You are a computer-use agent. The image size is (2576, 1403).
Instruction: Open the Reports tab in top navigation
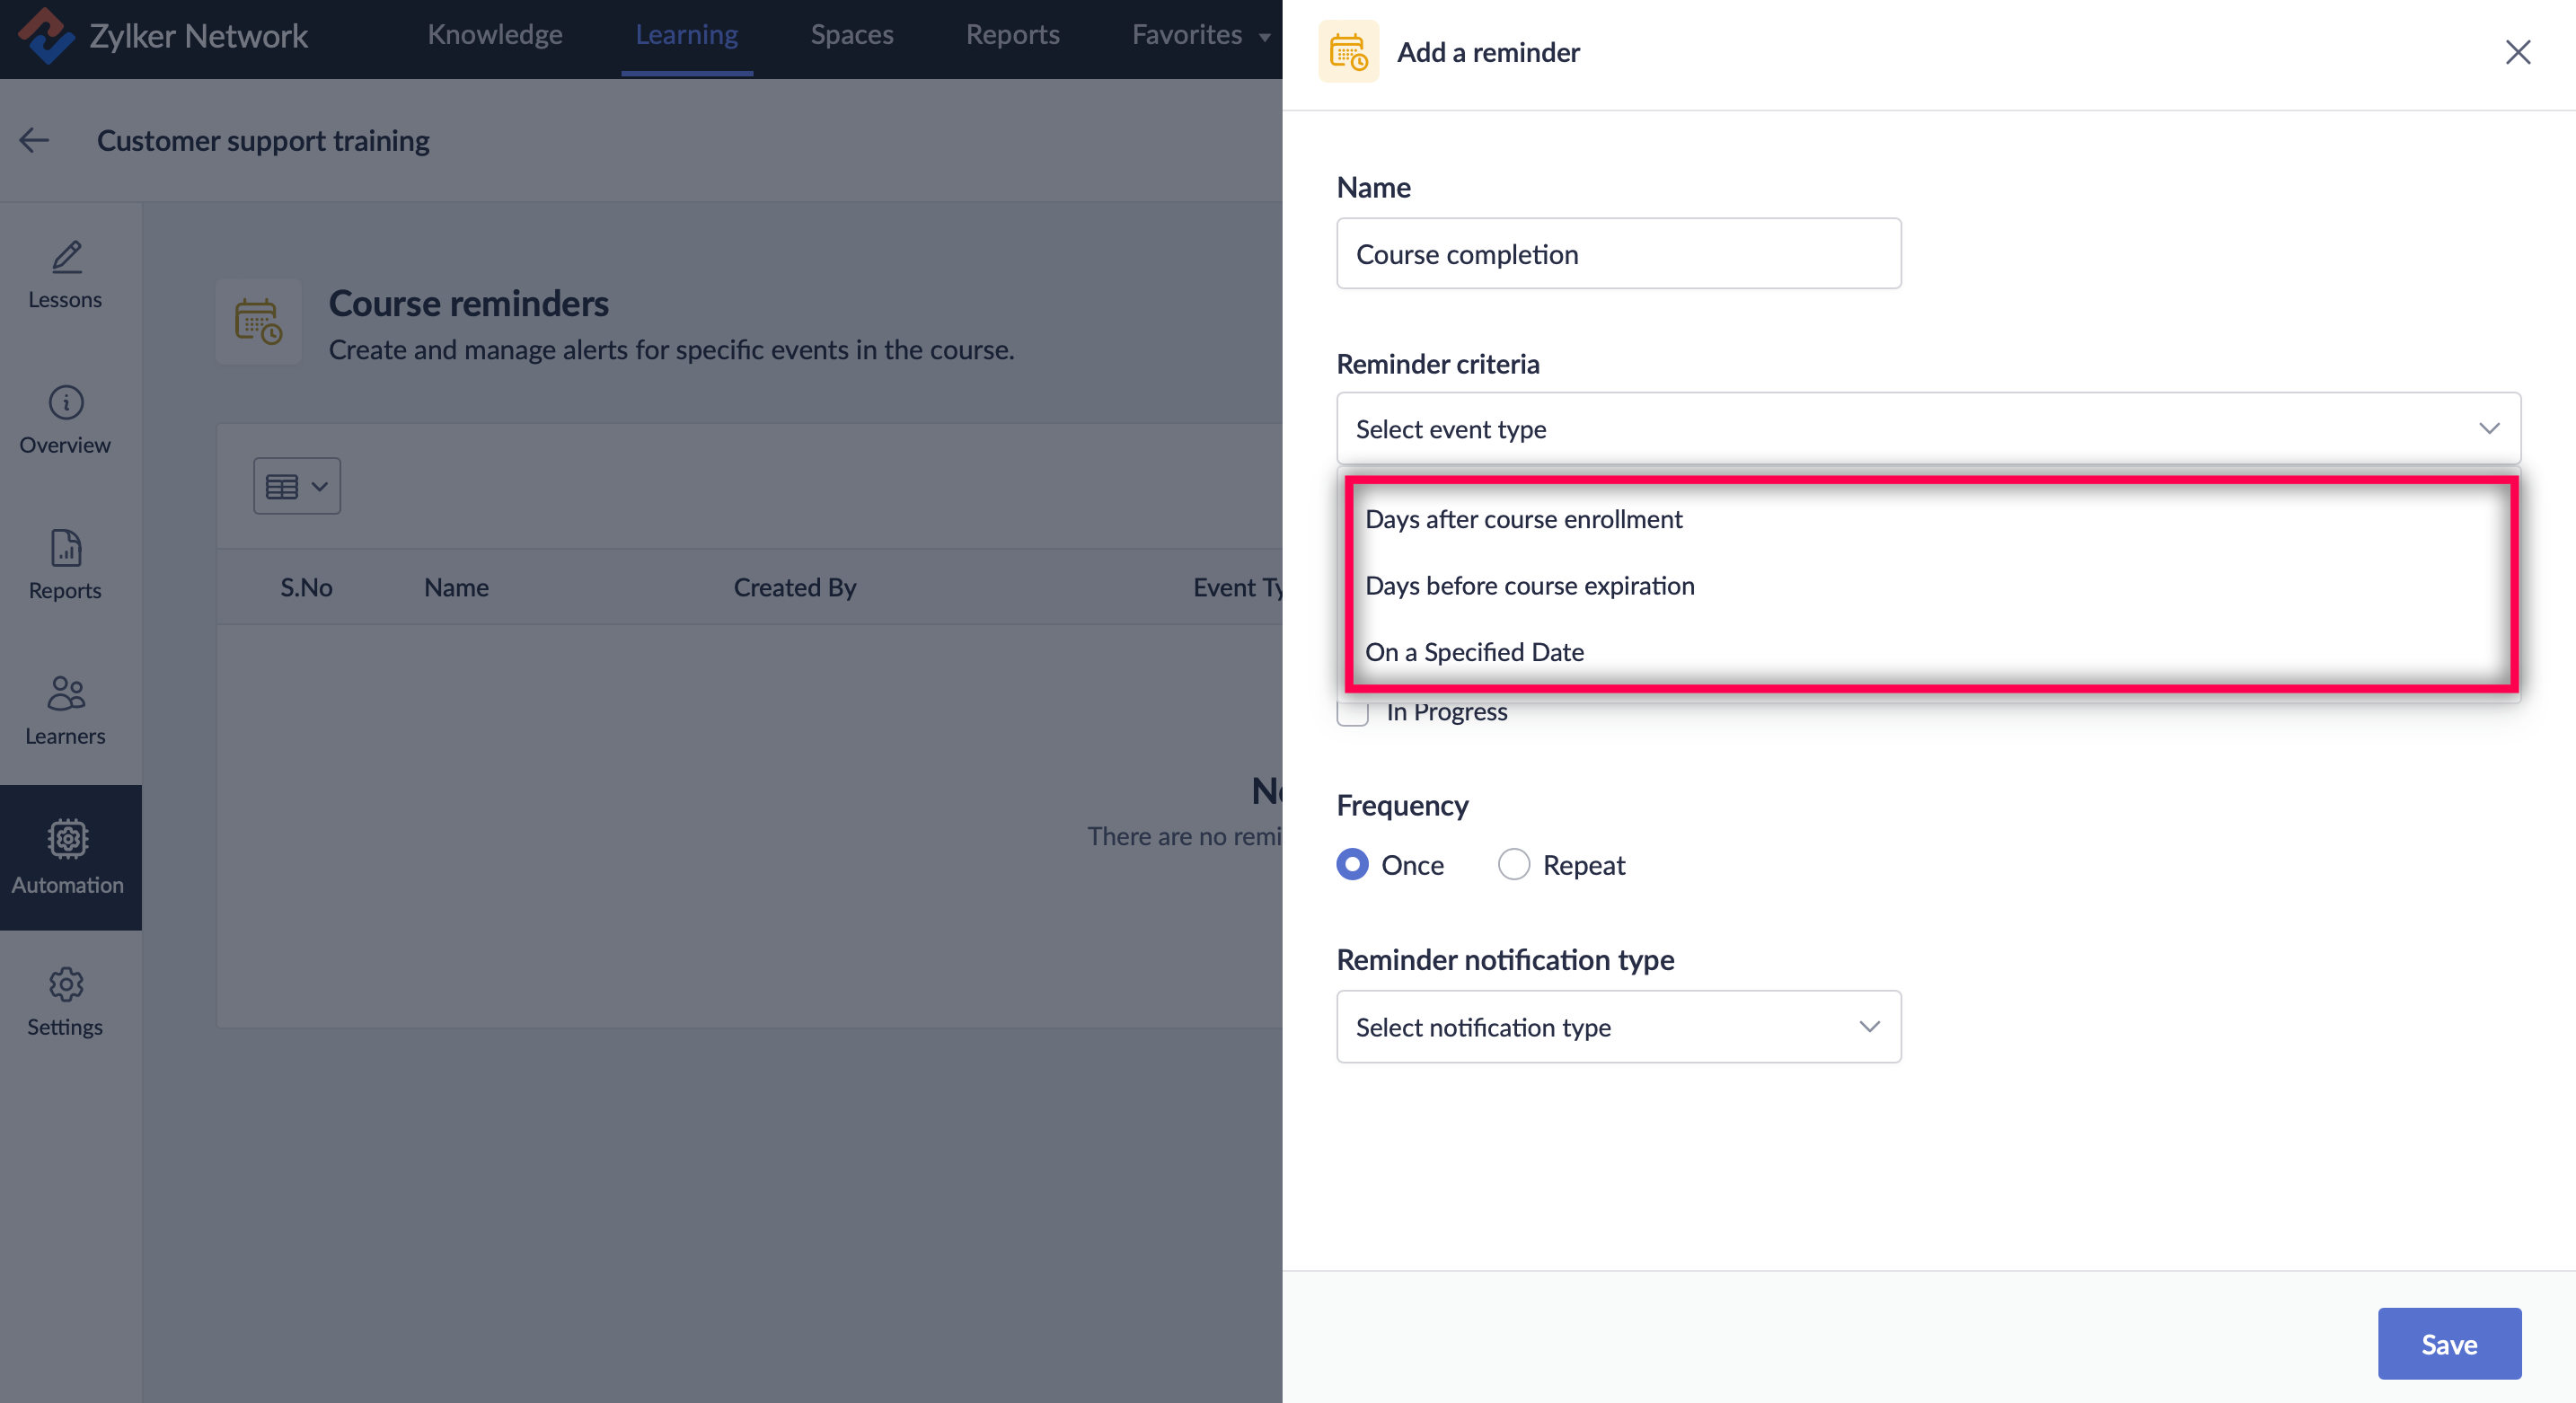click(1012, 35)
